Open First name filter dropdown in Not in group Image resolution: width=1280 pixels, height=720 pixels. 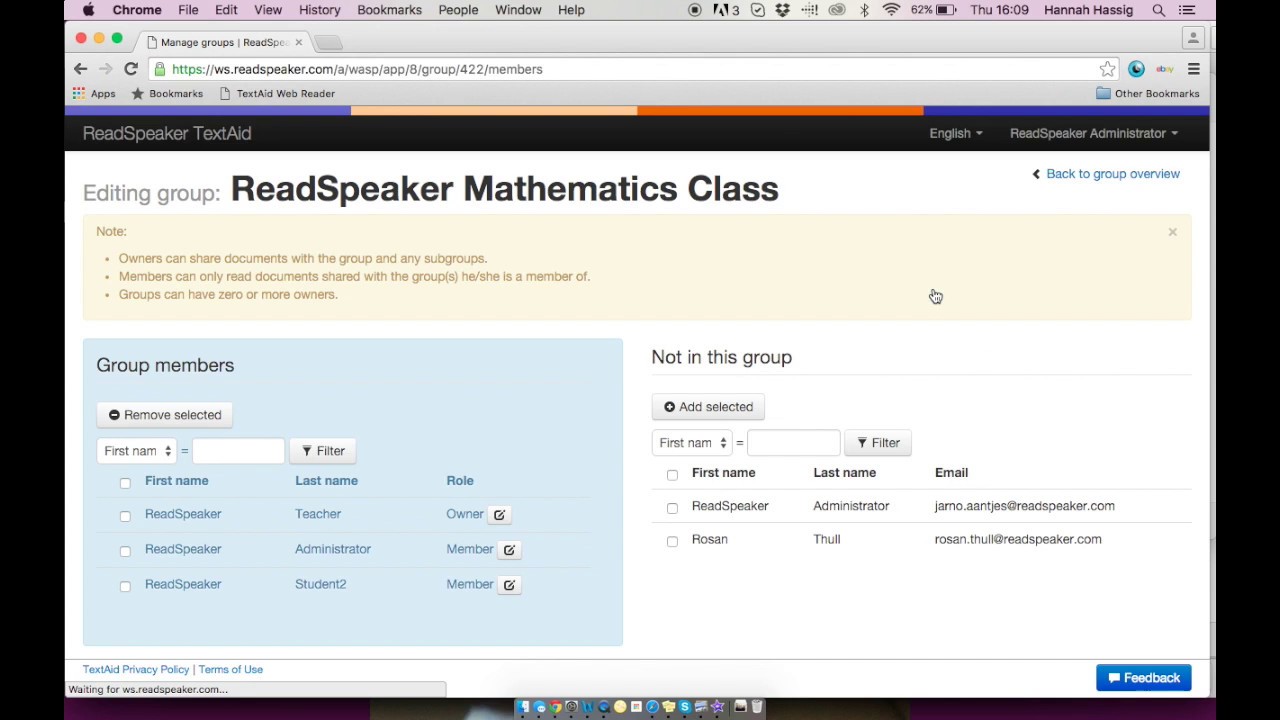692,443
